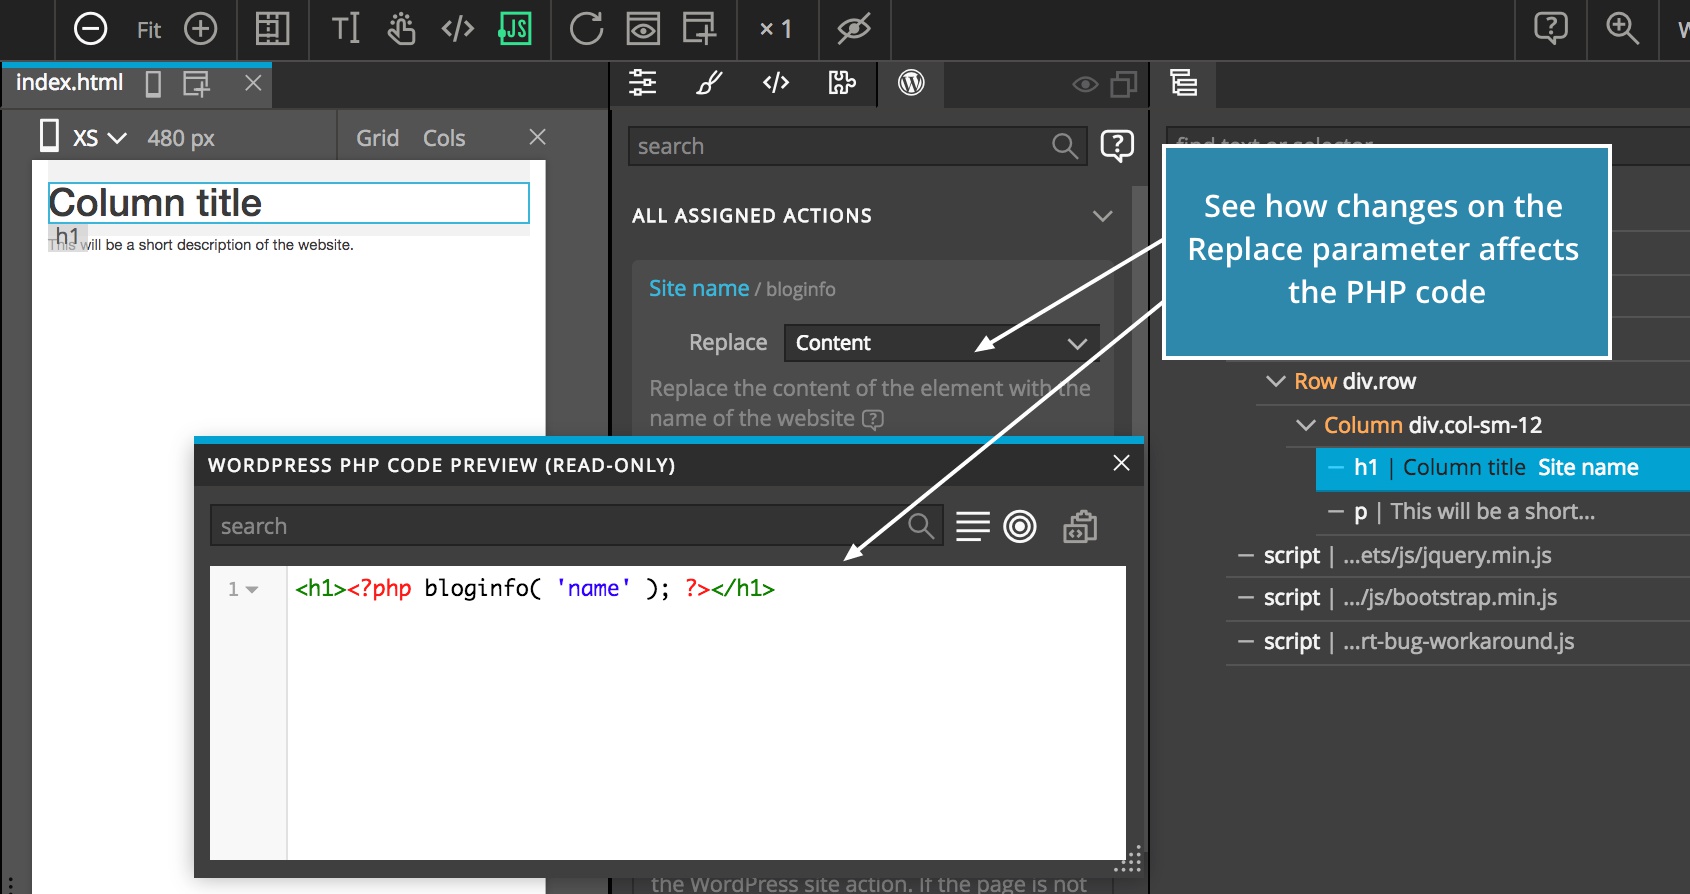Toggle the panel eye visibility icon

pos(1085,84)
